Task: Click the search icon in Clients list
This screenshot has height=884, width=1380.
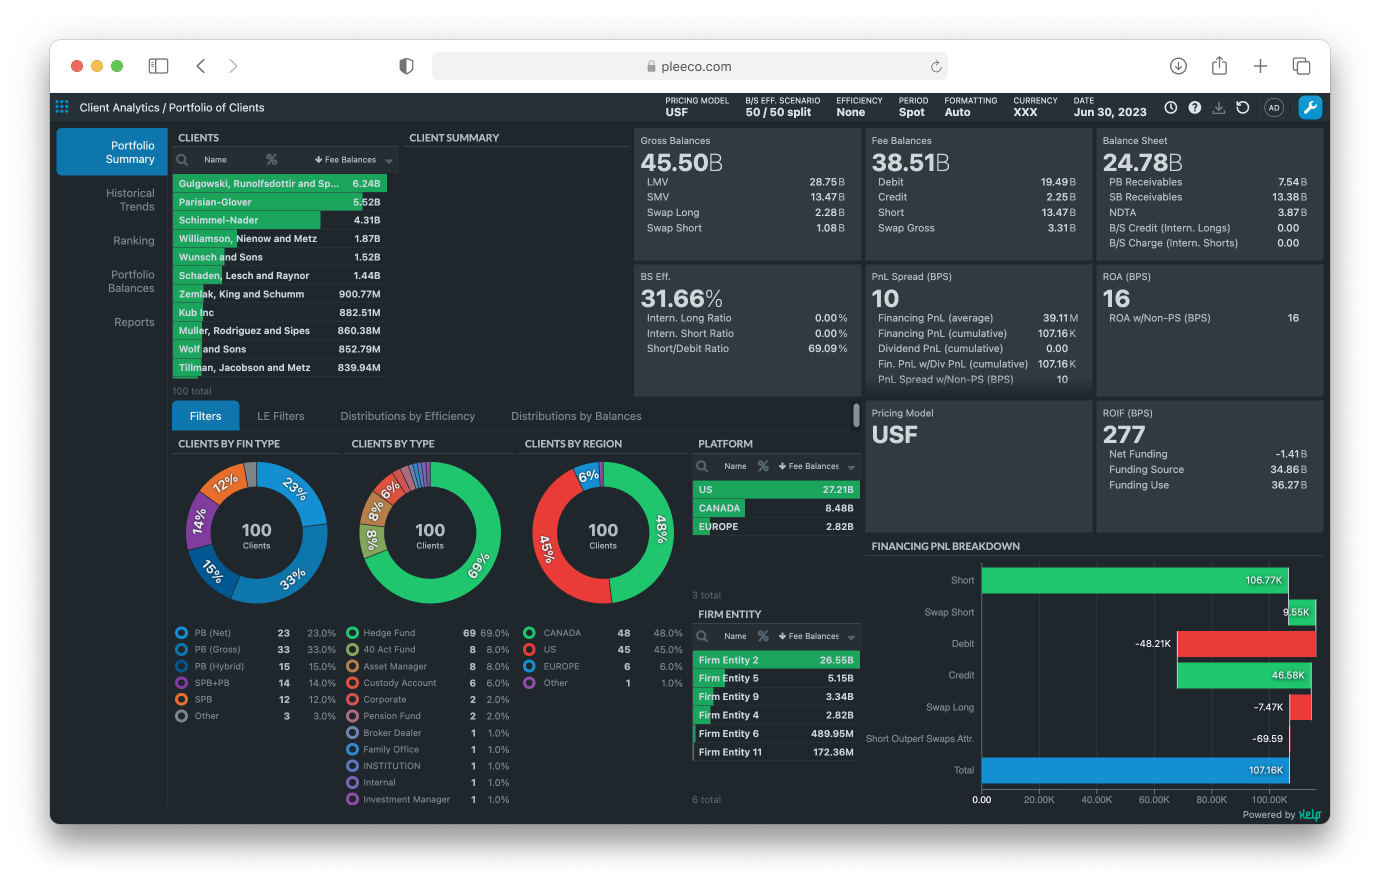Action: (x=182, y=160)
